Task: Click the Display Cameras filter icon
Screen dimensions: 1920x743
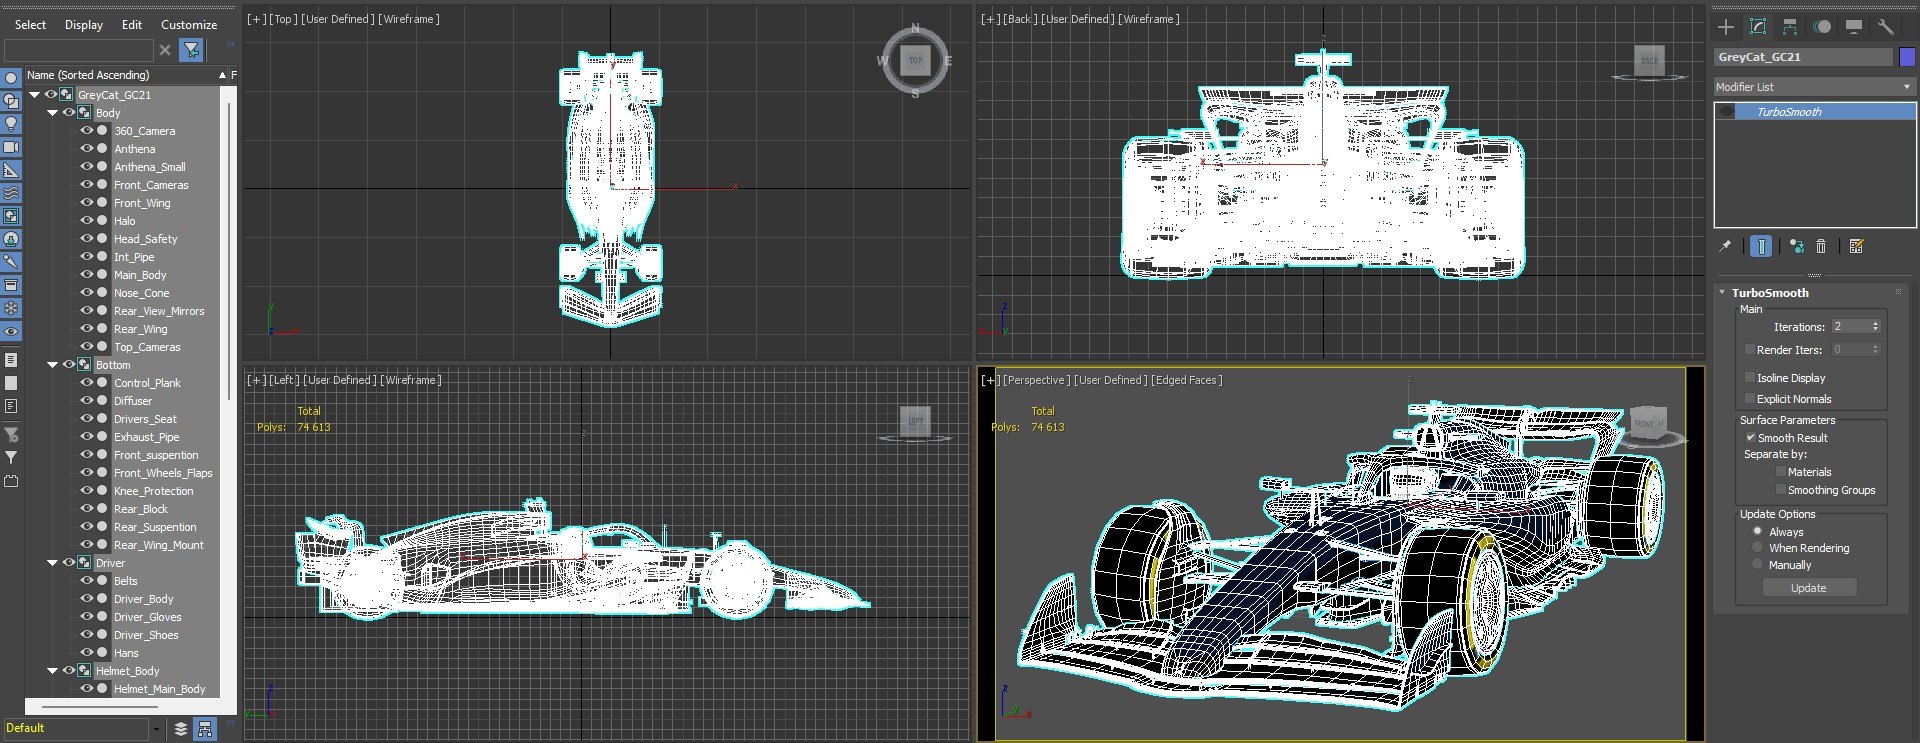Action: [11, 147]
